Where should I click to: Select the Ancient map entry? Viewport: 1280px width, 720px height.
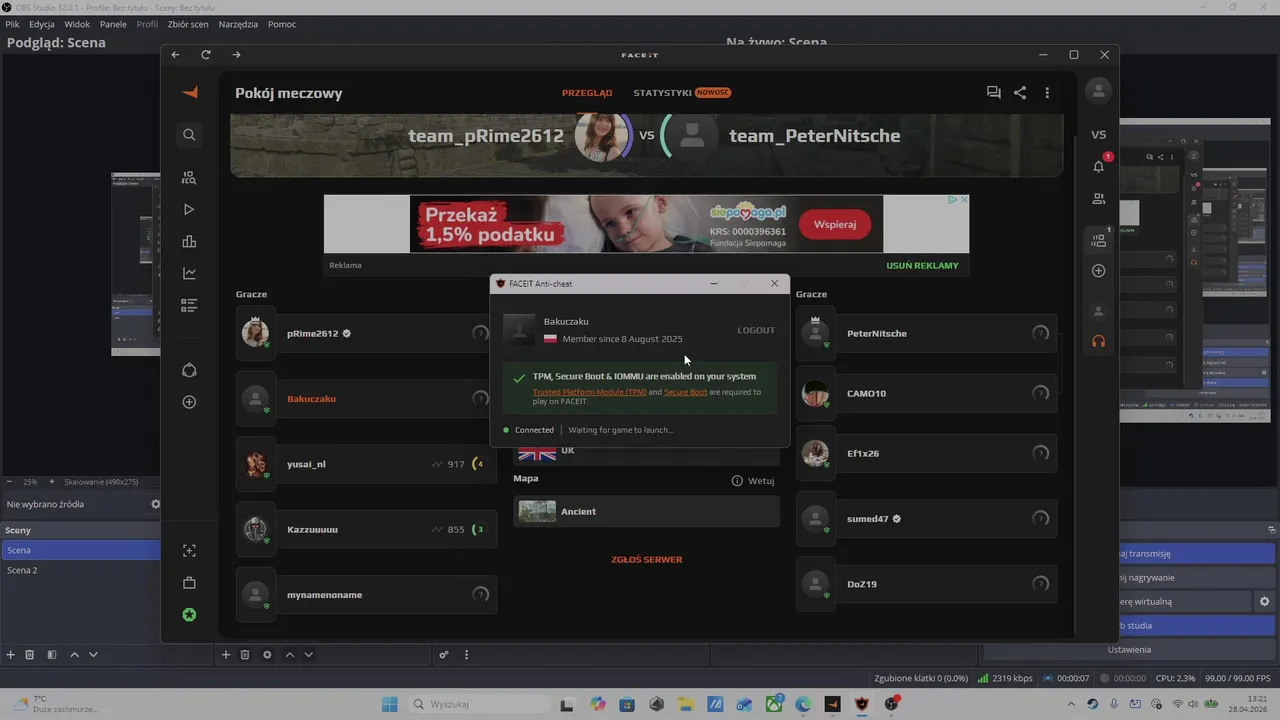click(646, 511)
